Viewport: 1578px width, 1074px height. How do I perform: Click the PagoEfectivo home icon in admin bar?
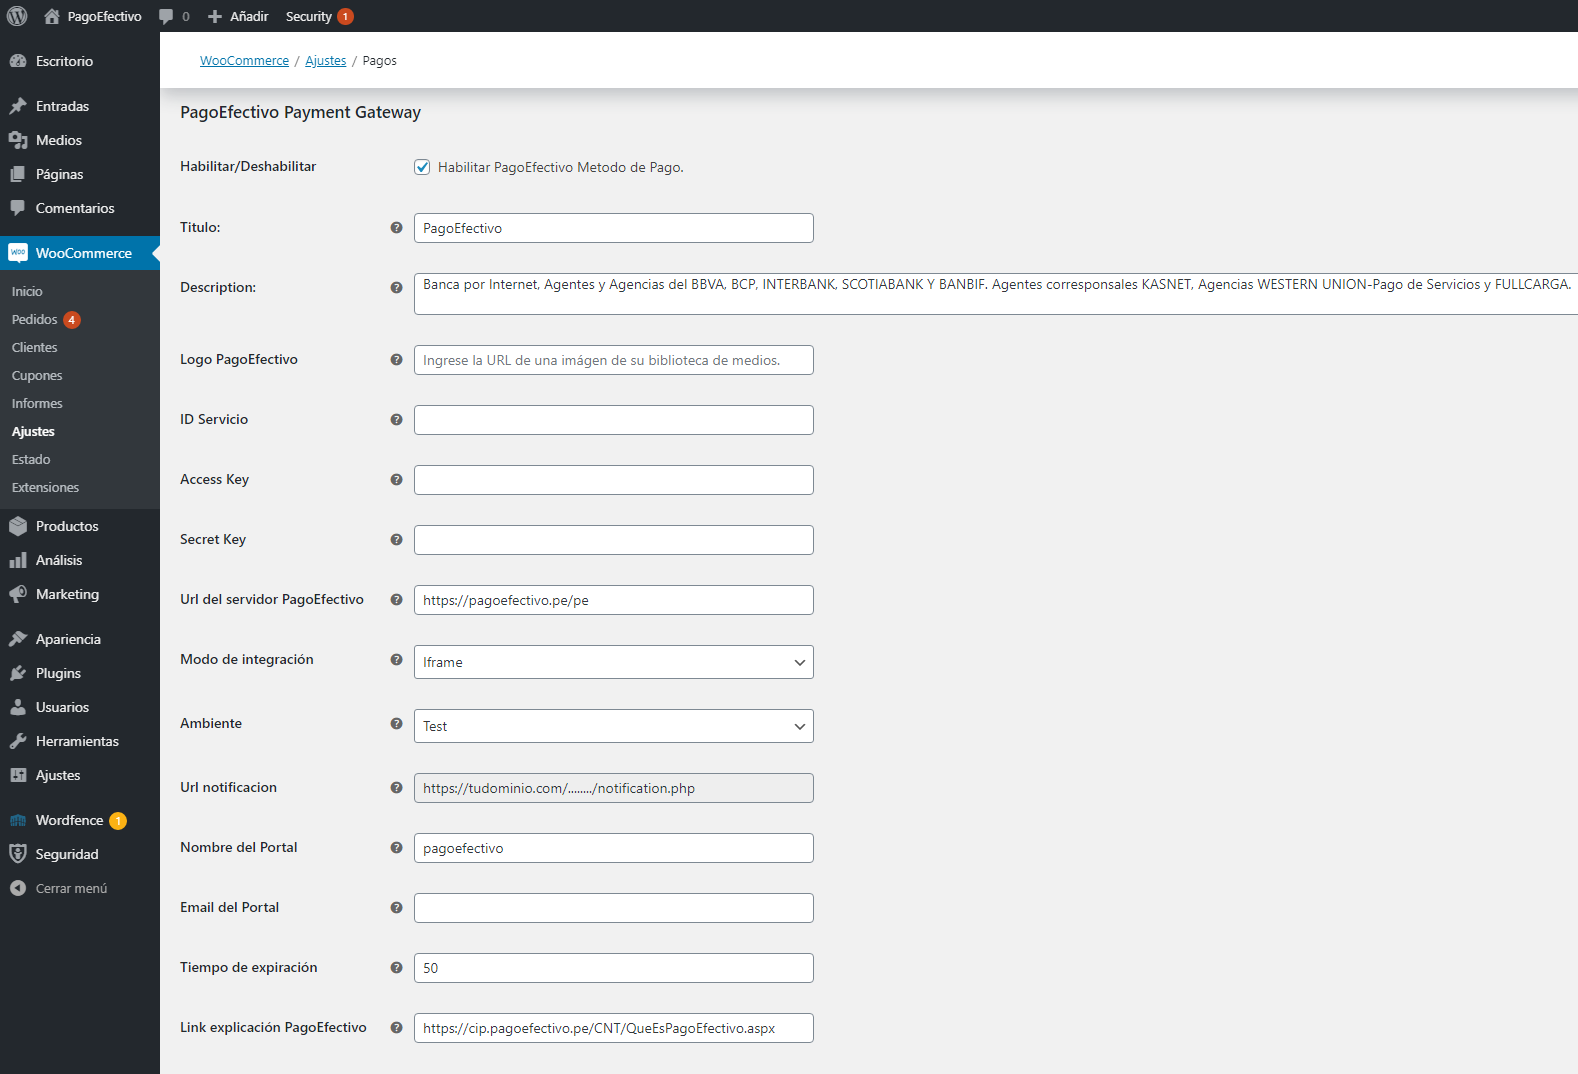pyautogui.click(x=52, y=16)
